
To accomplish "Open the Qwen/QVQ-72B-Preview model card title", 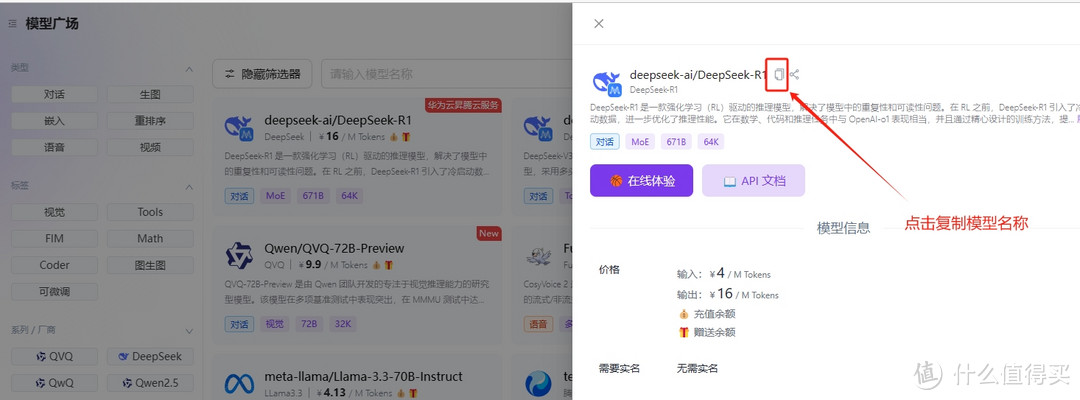I will tap(334, 249).
